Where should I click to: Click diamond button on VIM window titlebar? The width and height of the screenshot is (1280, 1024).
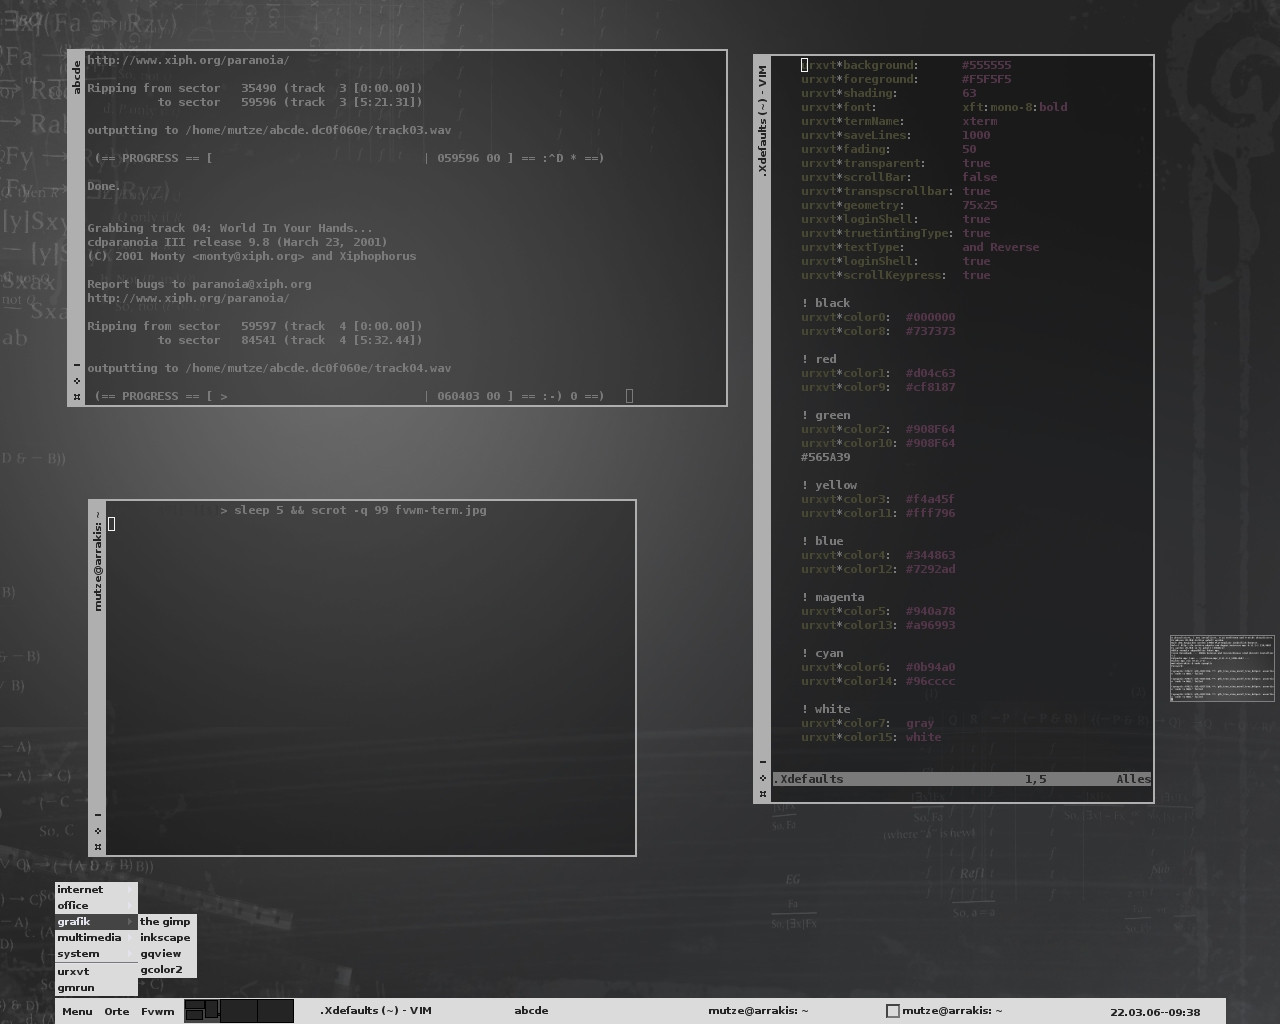pyautogui.click(x=763, y=778)
